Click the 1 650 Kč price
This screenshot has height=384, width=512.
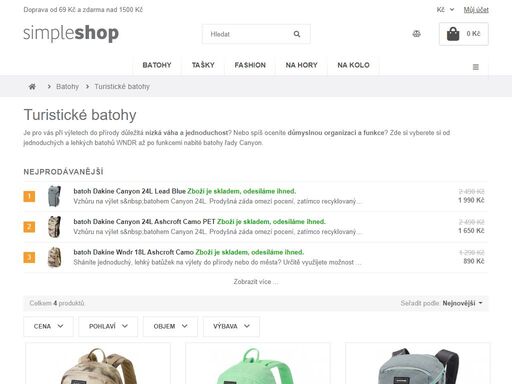click(x=471, y=231)
